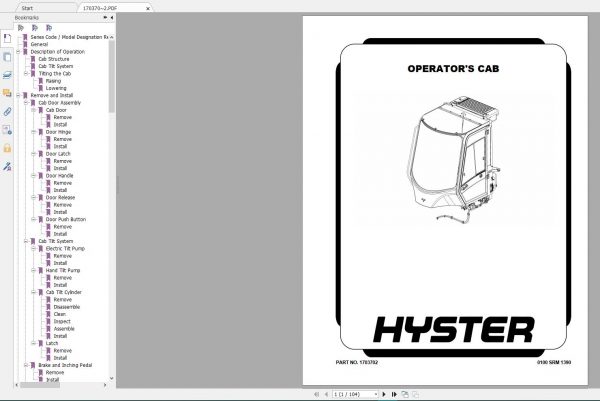The width and height of the screenshot is (600, 401).
Task: Open the Cab Structure bookmark
Action: [x=54, y=59]
